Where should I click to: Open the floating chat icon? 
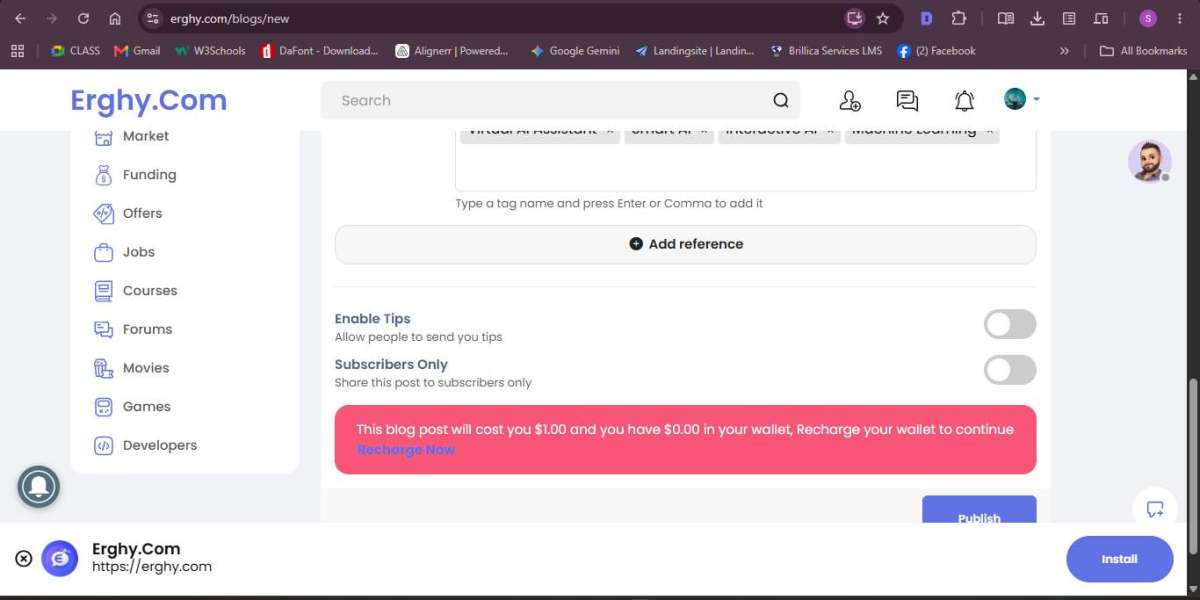coord(1155,509)
